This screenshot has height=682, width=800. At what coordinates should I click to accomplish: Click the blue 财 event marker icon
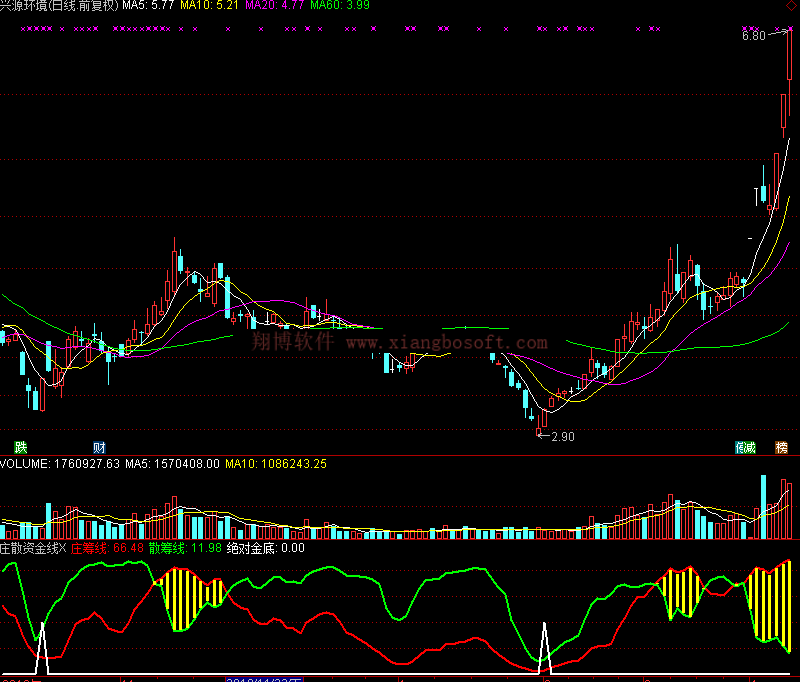(99, 448)
